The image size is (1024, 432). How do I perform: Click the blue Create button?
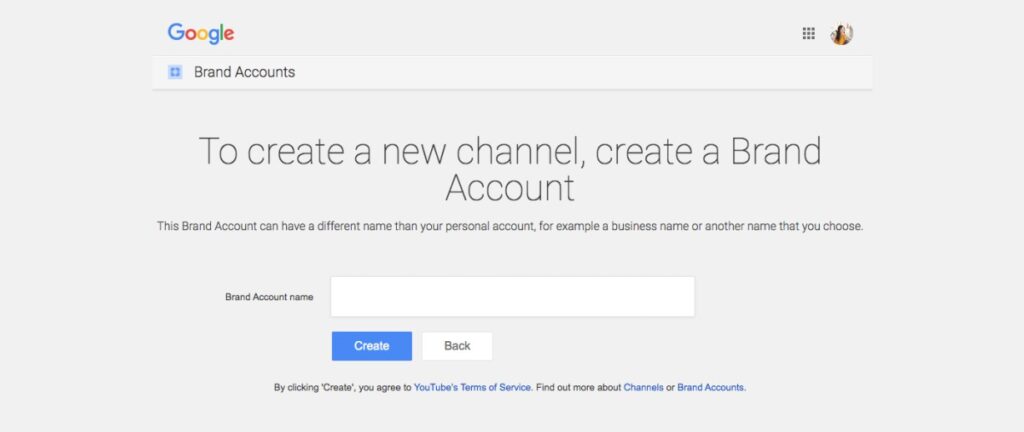point(372,346)
